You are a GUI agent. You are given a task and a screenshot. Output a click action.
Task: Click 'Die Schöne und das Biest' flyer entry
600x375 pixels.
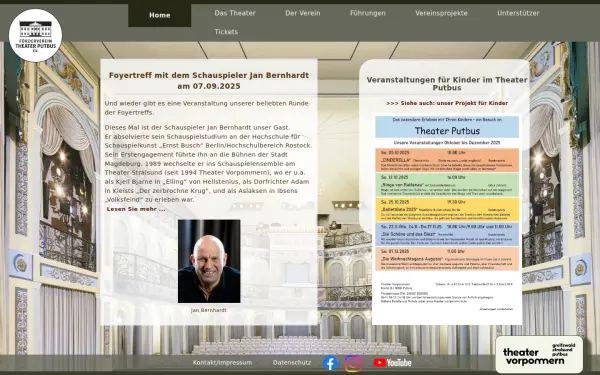click(447, 234)
